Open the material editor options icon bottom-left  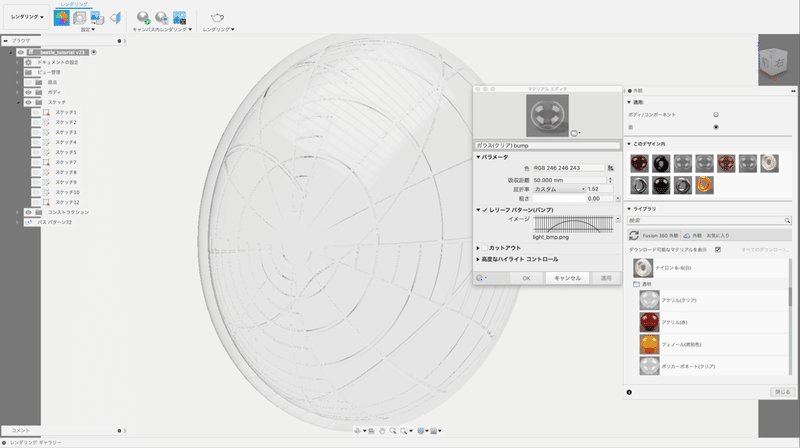(481, 278)
